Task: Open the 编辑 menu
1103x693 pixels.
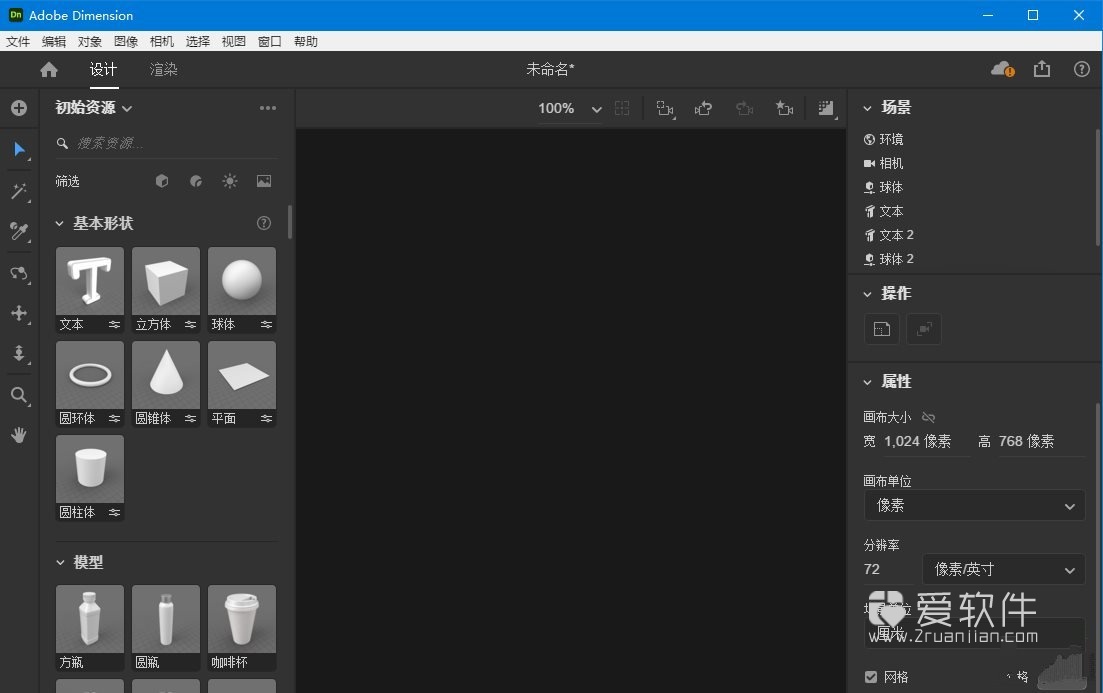Action: point(53,42)
